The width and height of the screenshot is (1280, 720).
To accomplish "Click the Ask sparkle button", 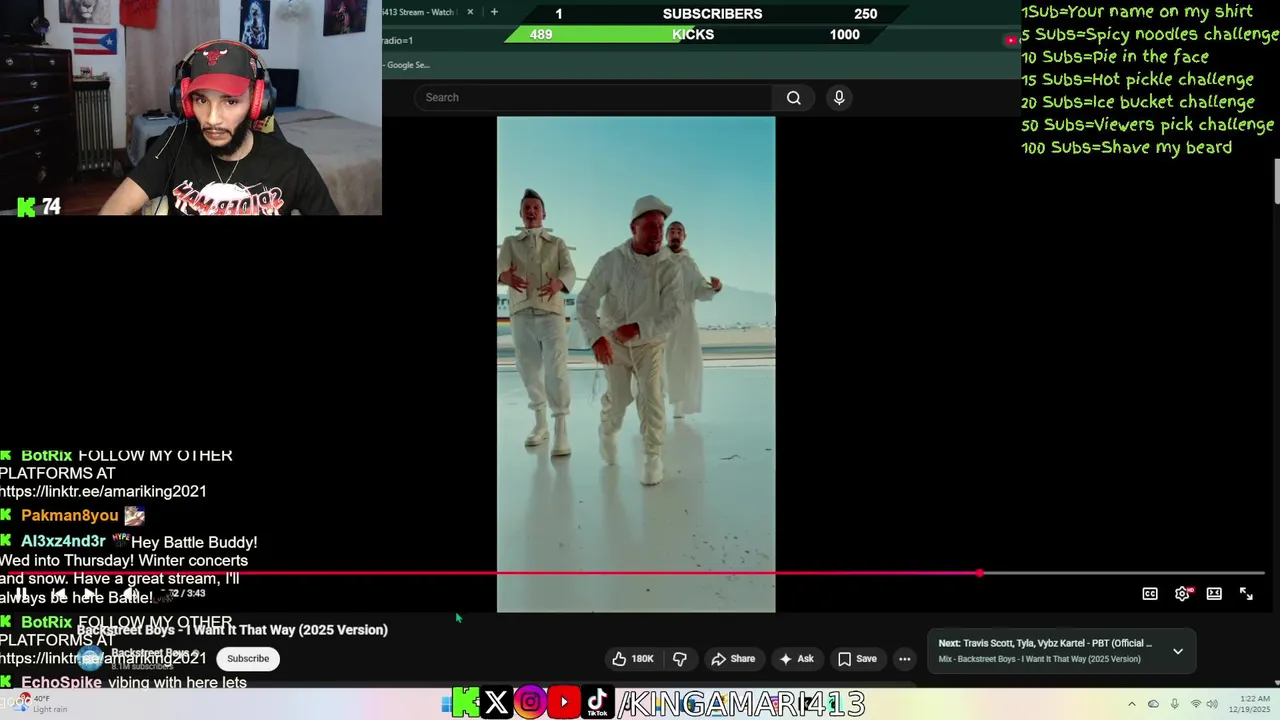I will tap(796, 659).
